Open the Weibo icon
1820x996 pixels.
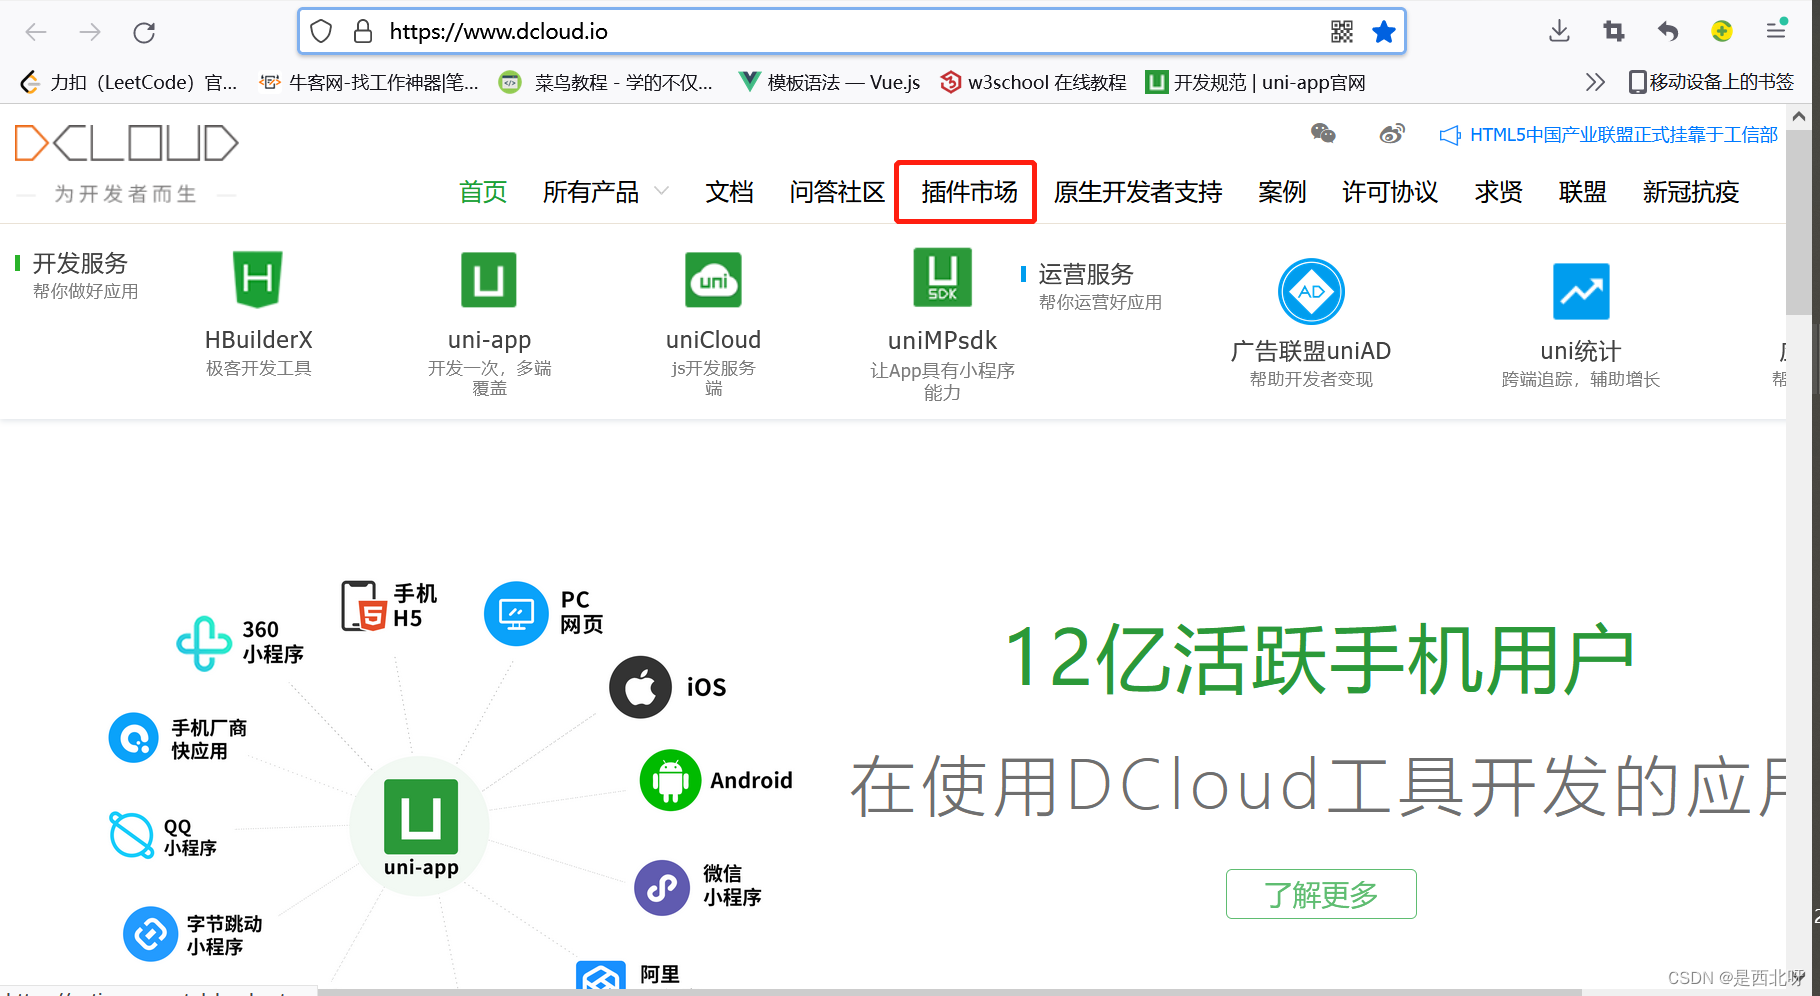tap(1392, 133)
